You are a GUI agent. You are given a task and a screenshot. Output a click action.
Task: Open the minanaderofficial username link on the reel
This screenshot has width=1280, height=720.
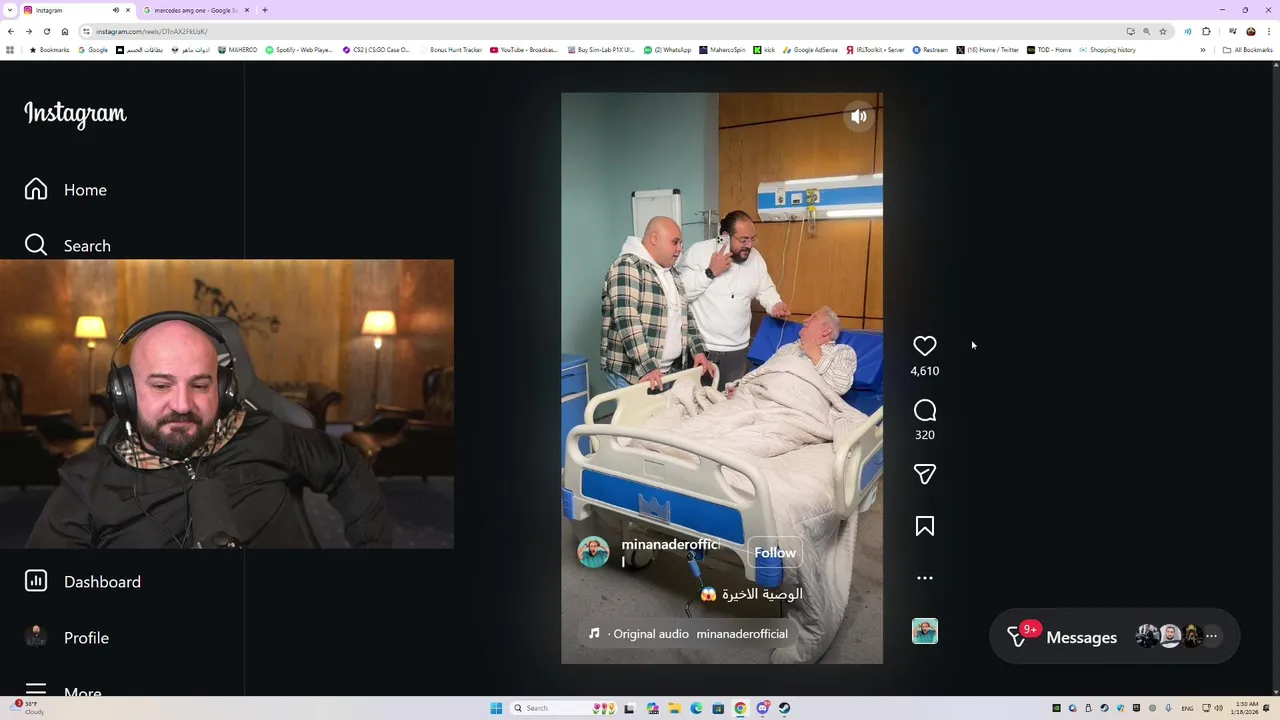(670, 552)
